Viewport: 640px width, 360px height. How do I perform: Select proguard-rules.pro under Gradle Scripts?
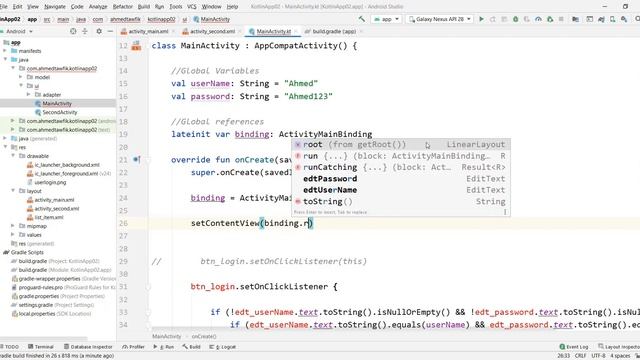click(x=41, y=287)
